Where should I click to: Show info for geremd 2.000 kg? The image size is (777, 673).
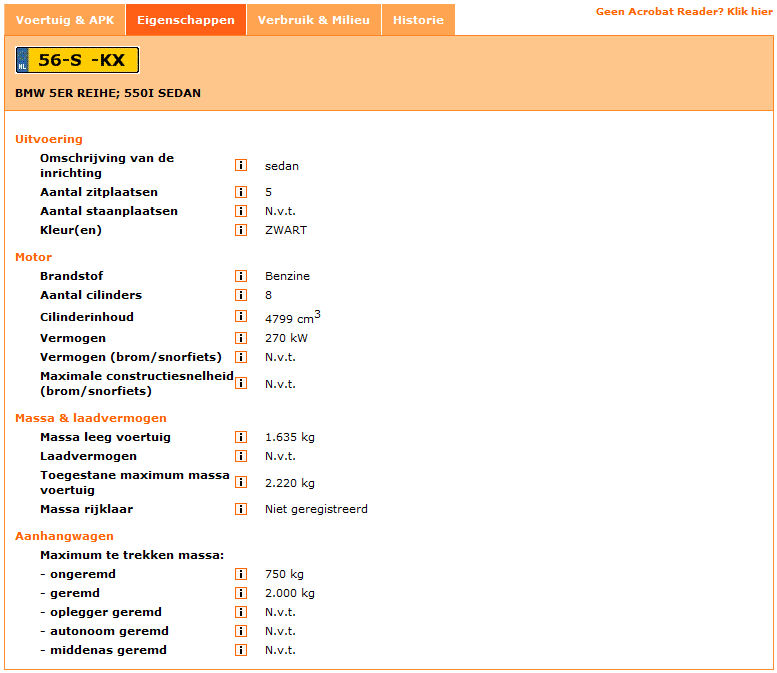tap(241, 593)
